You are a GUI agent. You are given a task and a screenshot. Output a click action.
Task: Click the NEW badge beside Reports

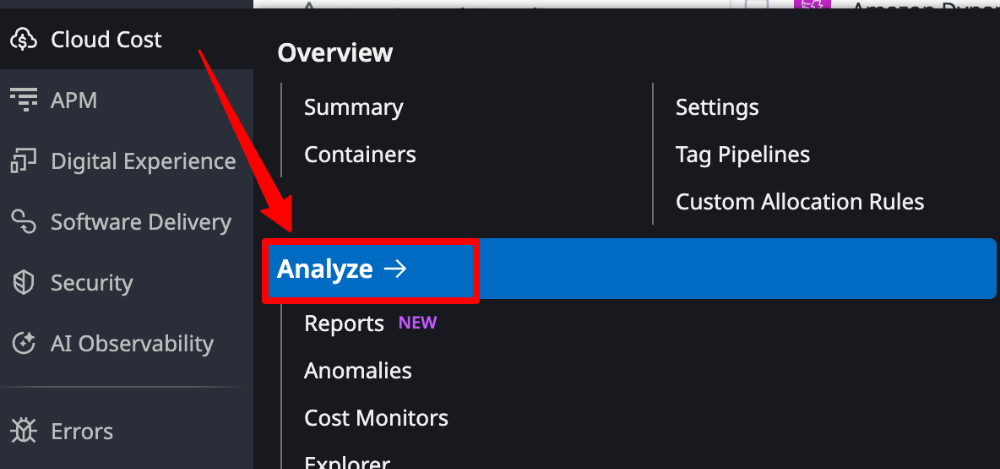point(417,323)
